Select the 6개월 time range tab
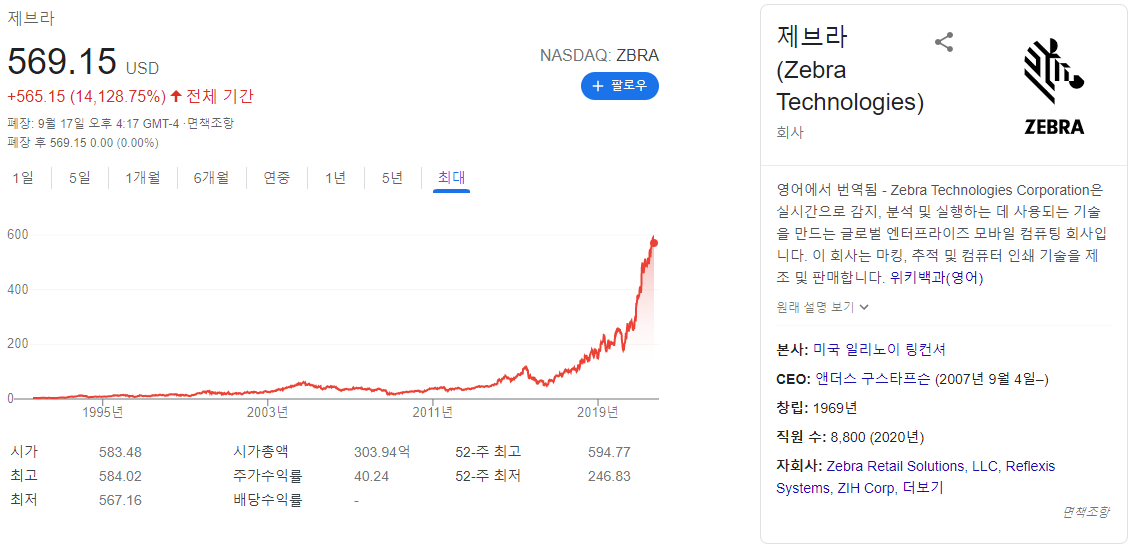 pyautogui.click(x=211, y=178)
